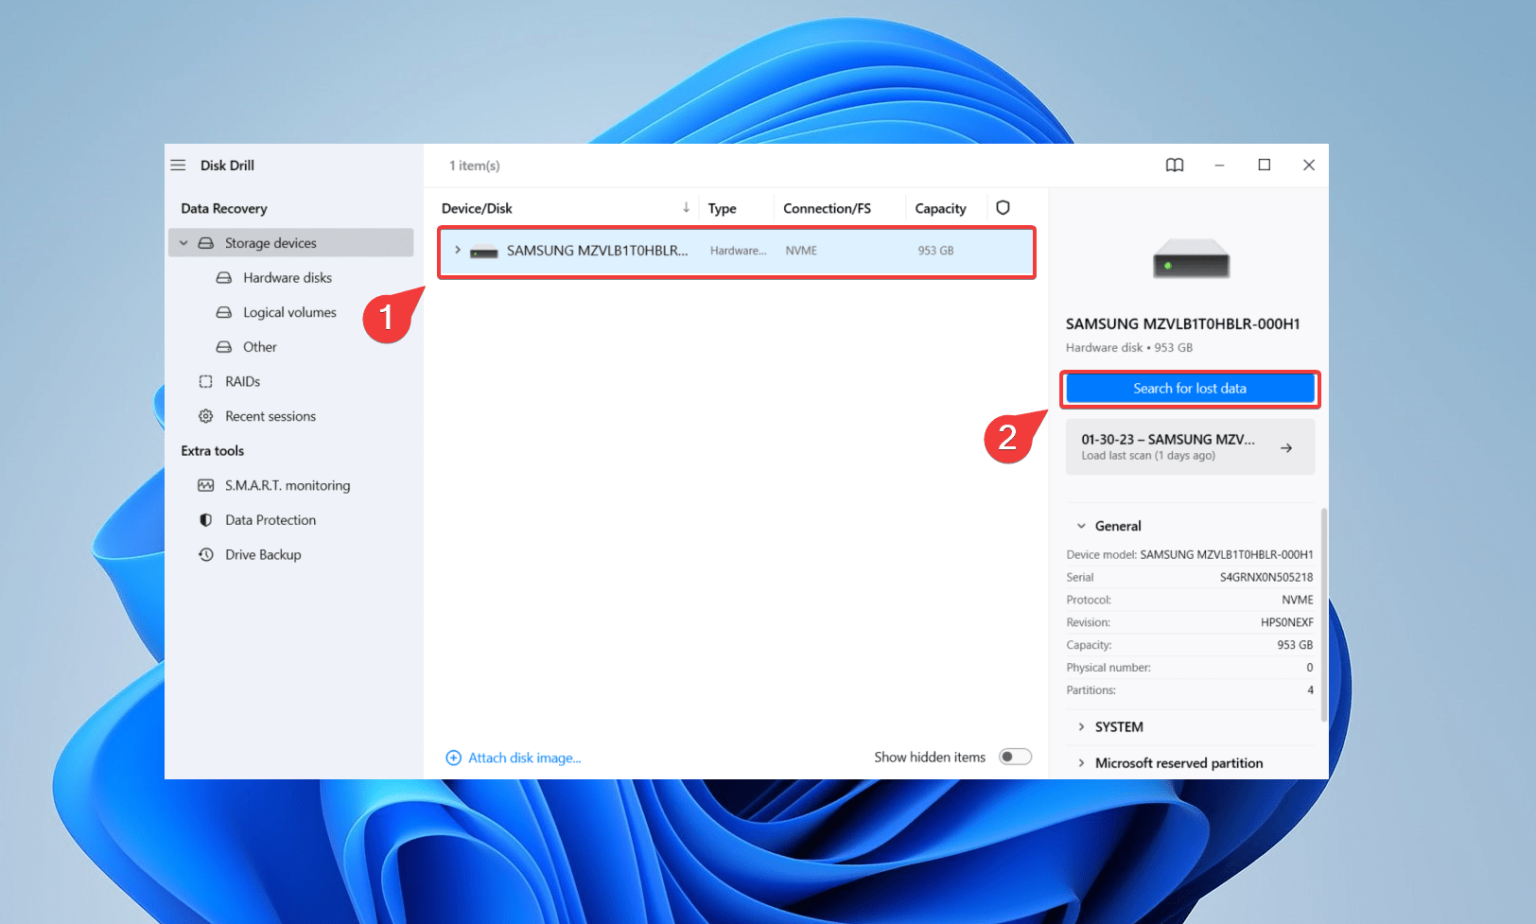Open Recent sessions
The width and height of the screenshot is (1536, 924).
(x=270, y=416)
